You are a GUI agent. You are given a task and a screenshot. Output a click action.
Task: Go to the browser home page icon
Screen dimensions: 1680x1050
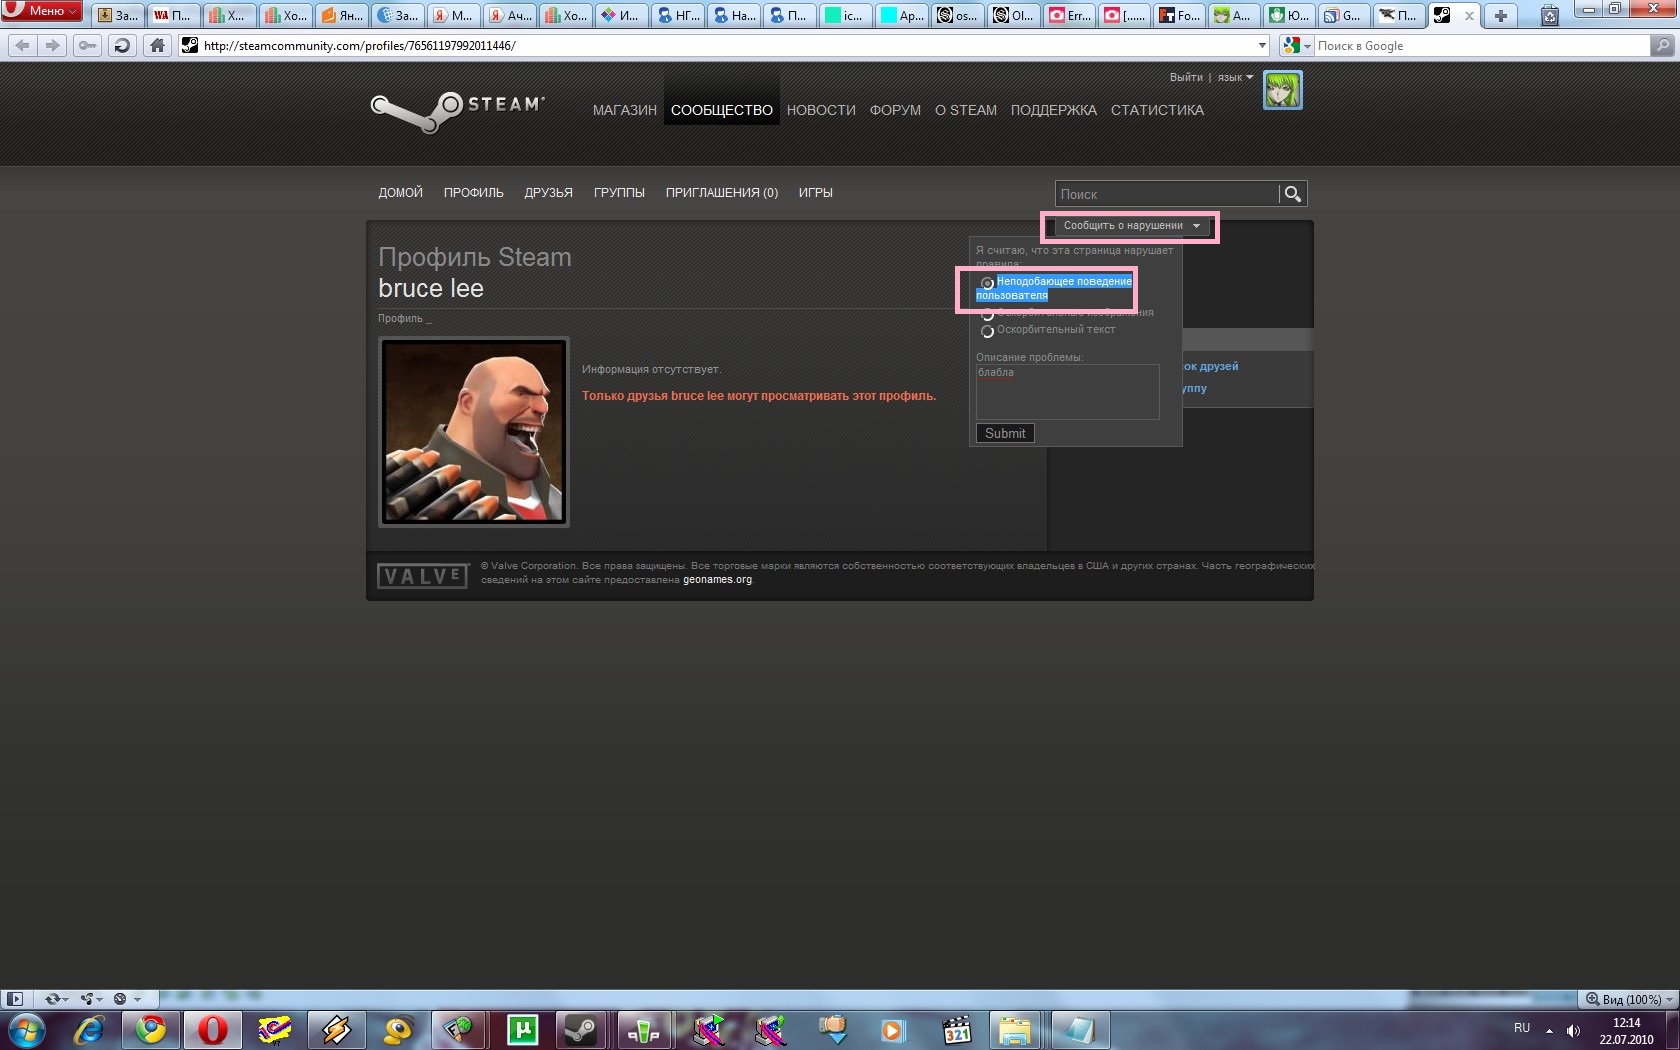click(x=157, y=45)
